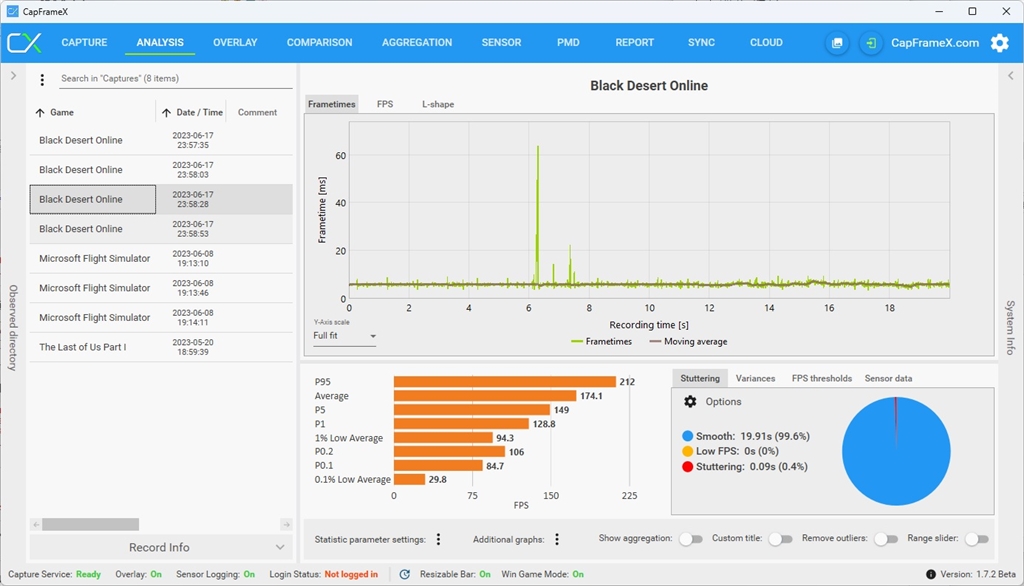
Task: Switch to the CAPTURE tab
Action: 84,42
